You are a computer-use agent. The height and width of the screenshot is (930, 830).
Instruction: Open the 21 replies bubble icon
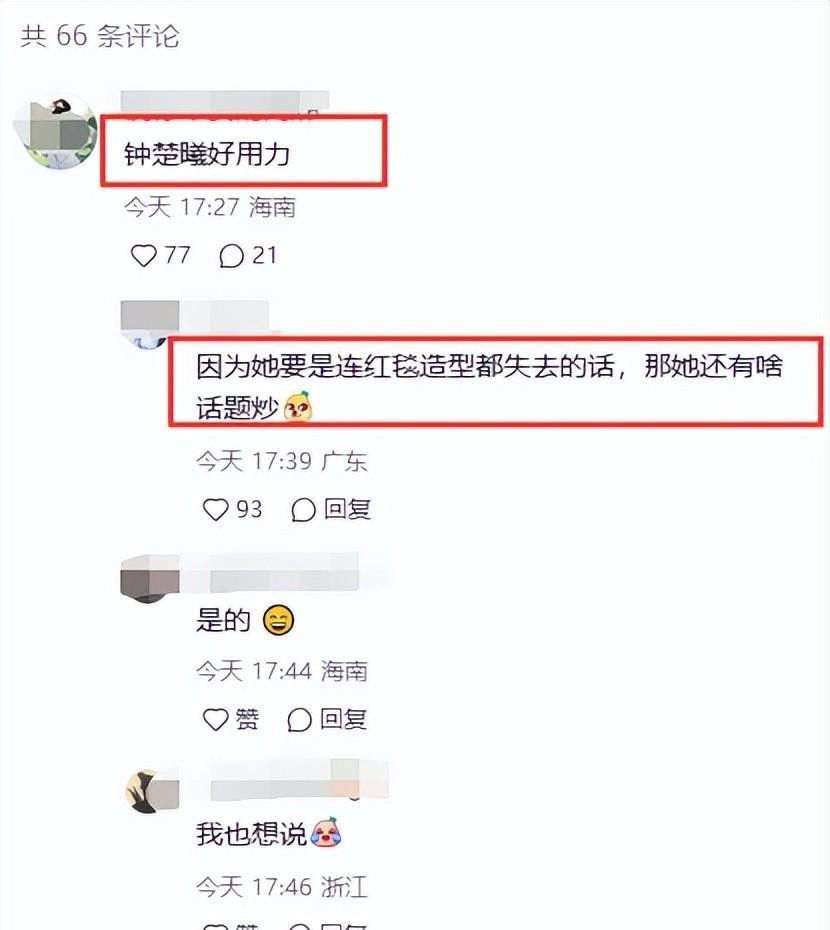(x=231, y=256)
